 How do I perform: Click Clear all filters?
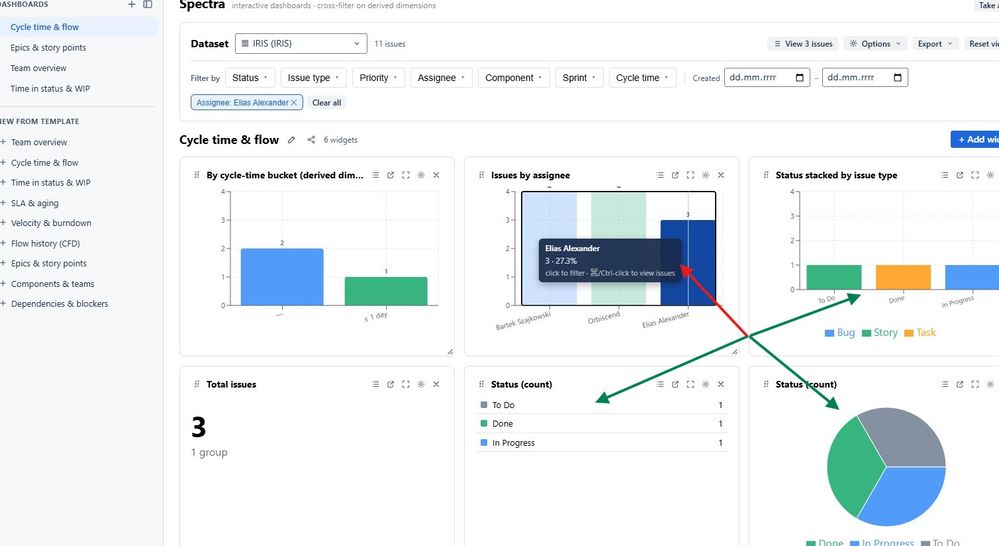(327, 103)
